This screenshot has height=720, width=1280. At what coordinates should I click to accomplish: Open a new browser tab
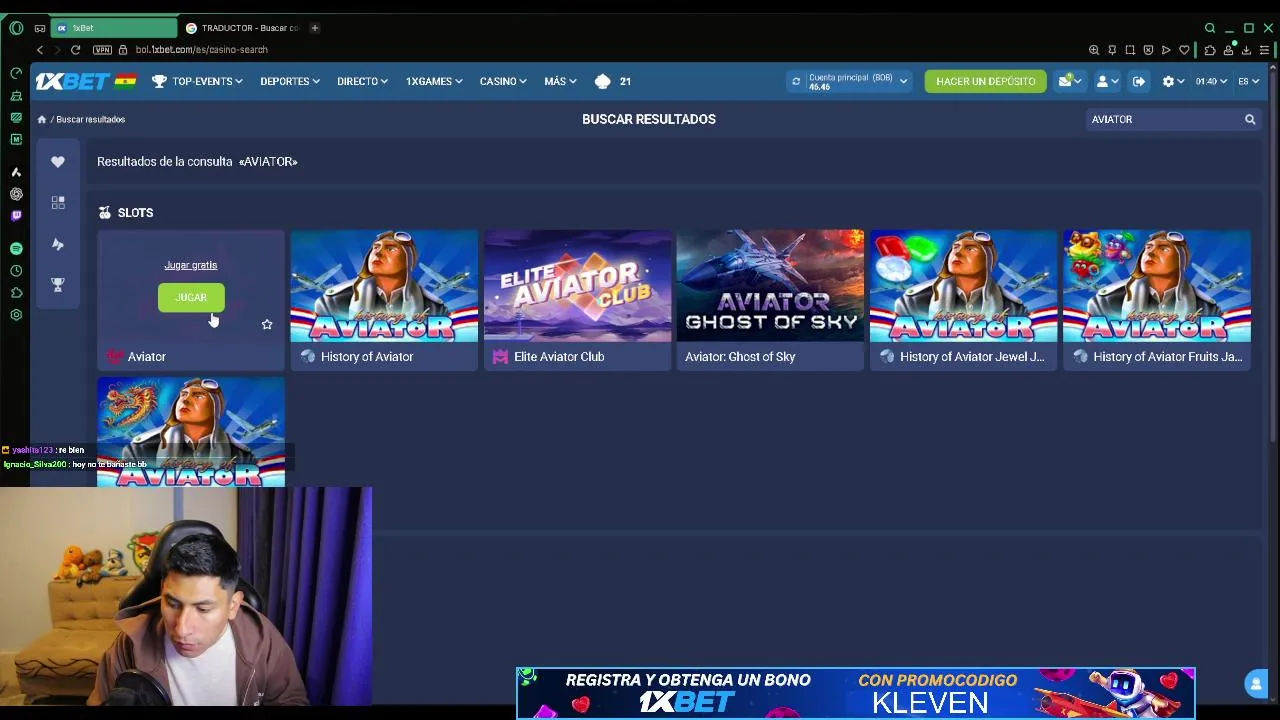pyautogui.click(x=314, y=28)
